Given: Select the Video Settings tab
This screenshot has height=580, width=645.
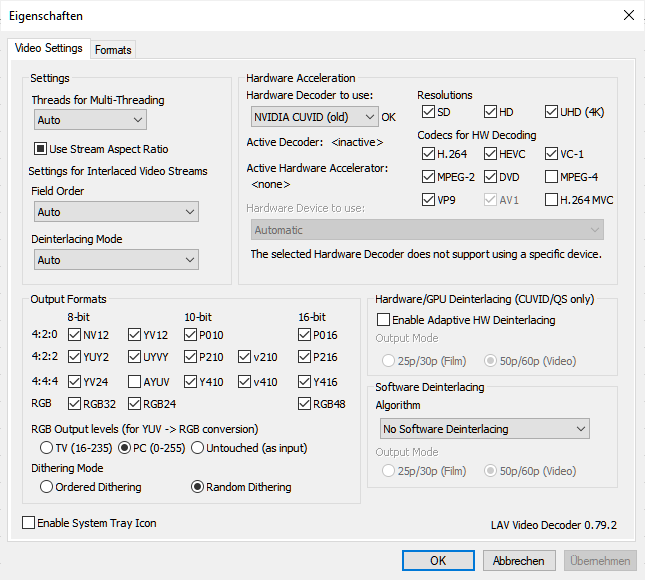Looking at the screenshot, I should 50,49.
